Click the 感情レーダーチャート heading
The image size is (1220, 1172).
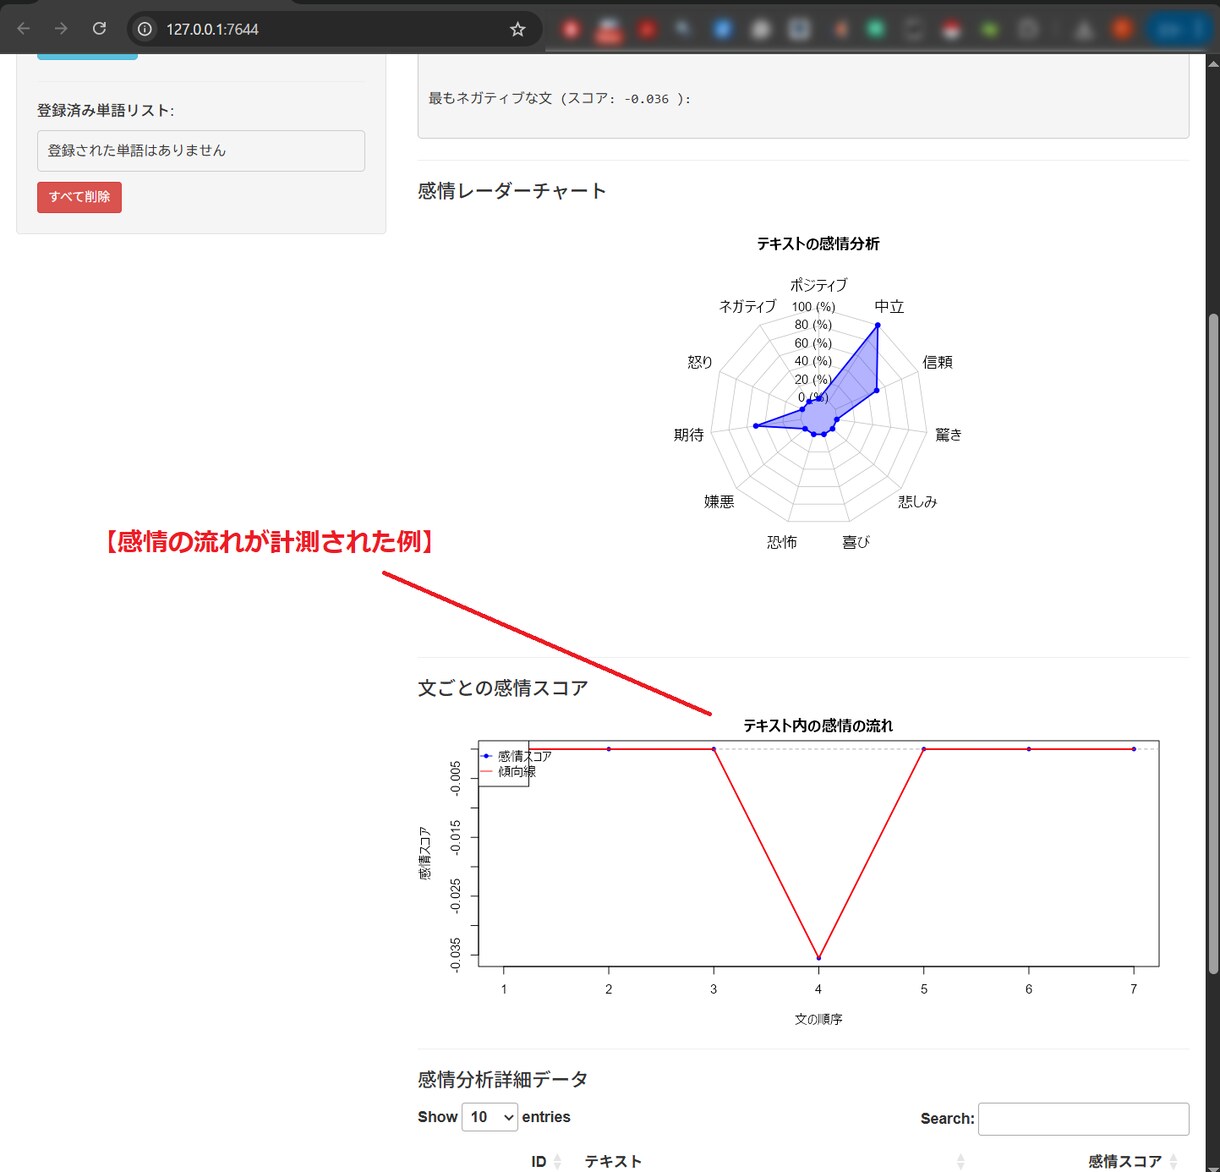pyautogui.click(x=512, y=191)
